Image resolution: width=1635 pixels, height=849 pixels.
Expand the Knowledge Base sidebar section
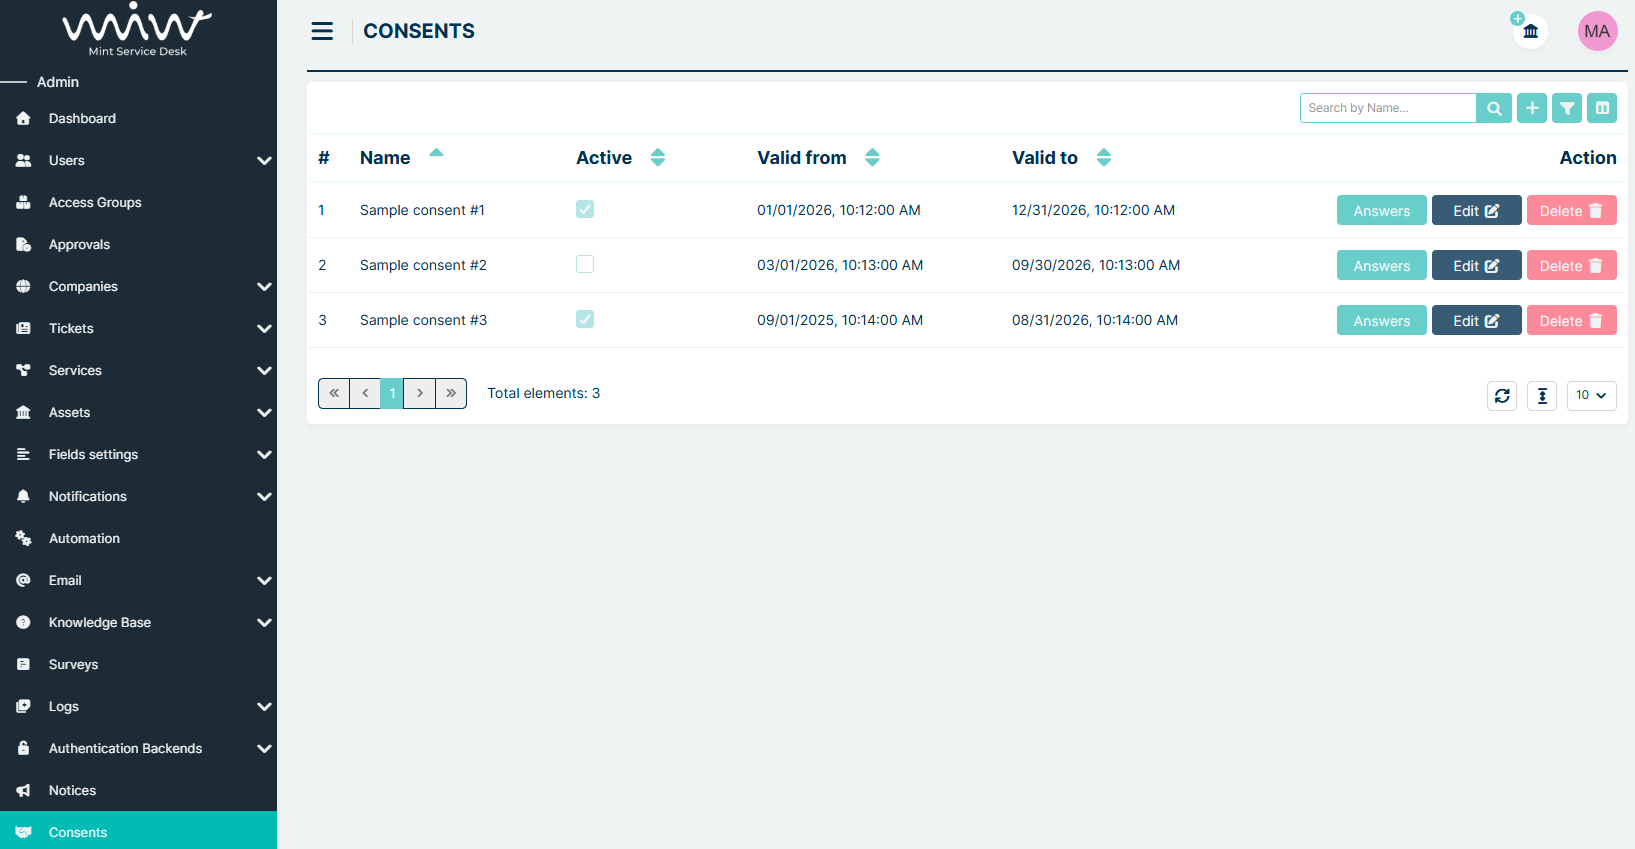(x=264, y=622)
